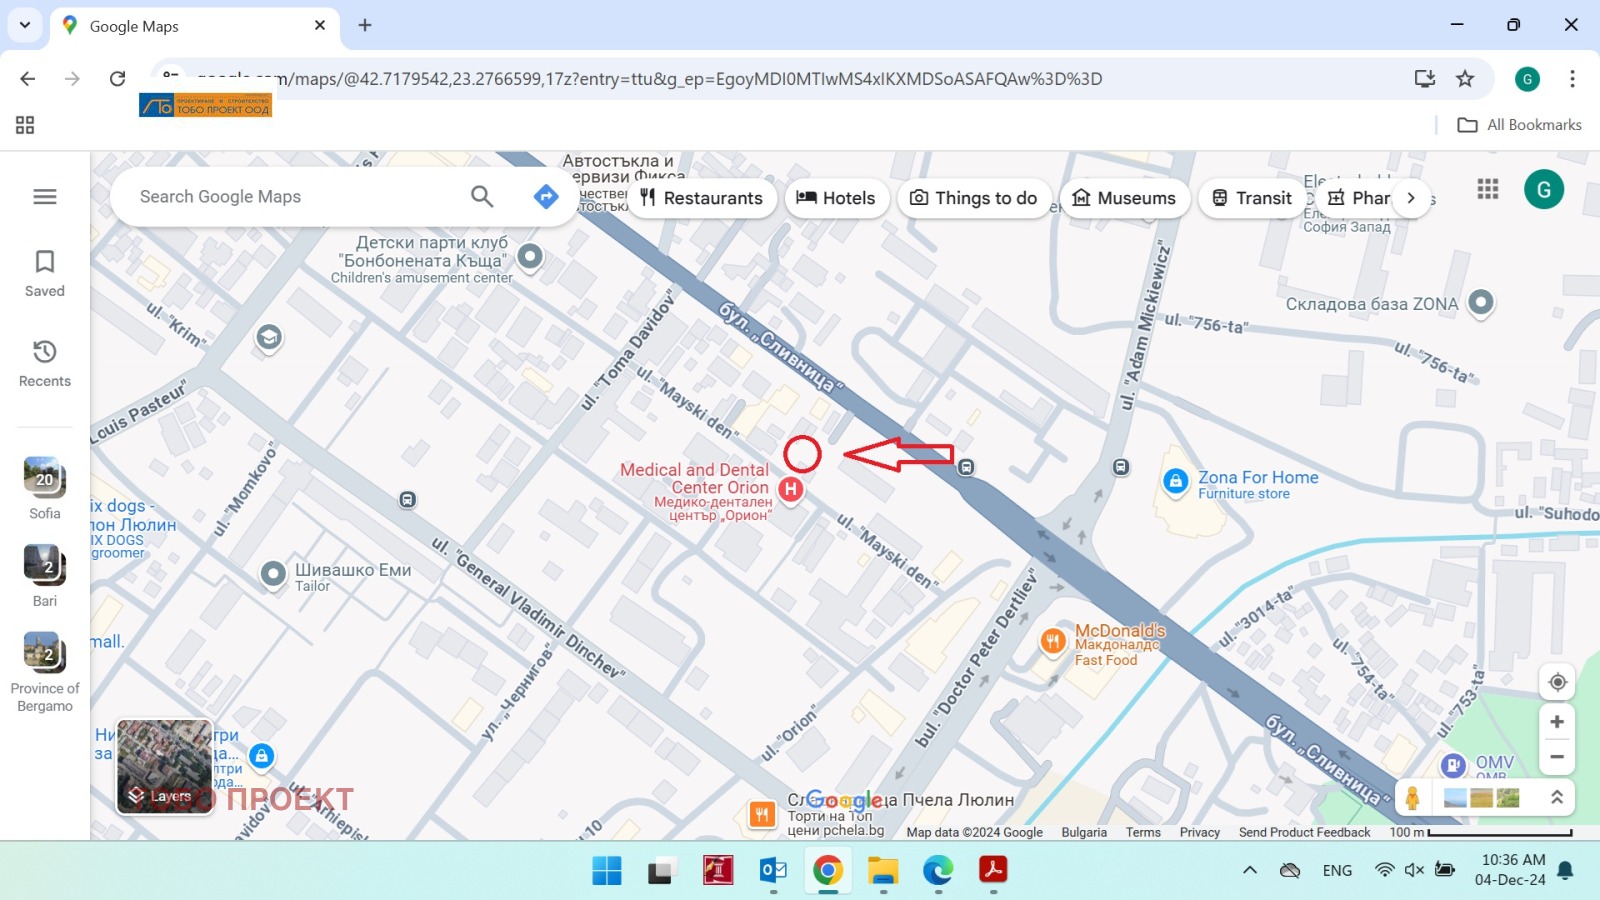Show your location on the map
Image resolution: width=1600 pixels, height=900 pixels.
(x=1557, y=682)
